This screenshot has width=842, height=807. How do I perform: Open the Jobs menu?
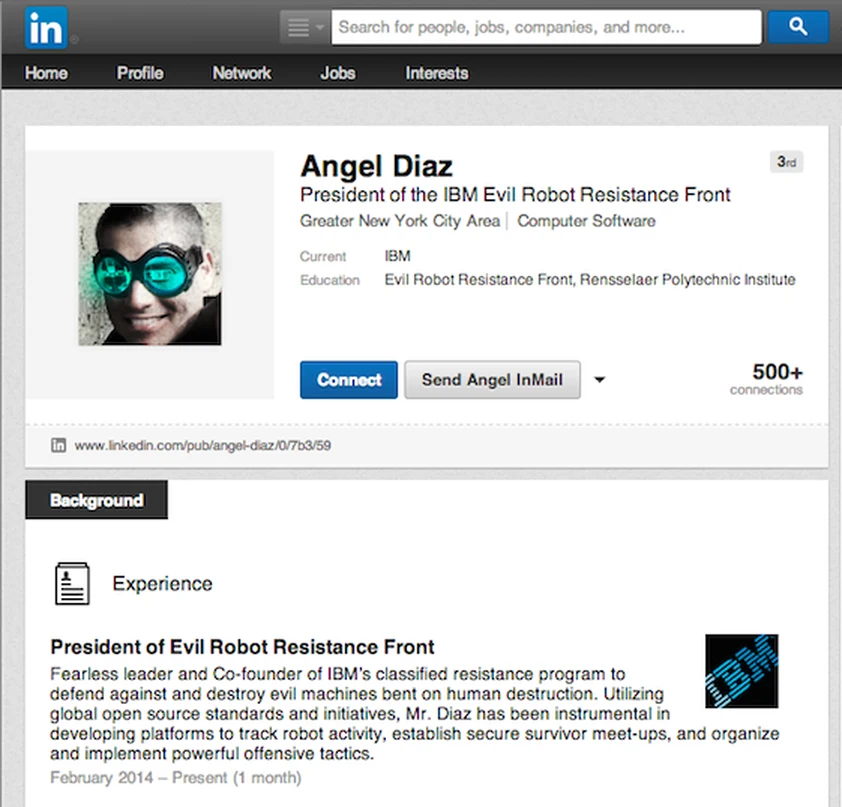pyautogui.click(x=338, y=73)
